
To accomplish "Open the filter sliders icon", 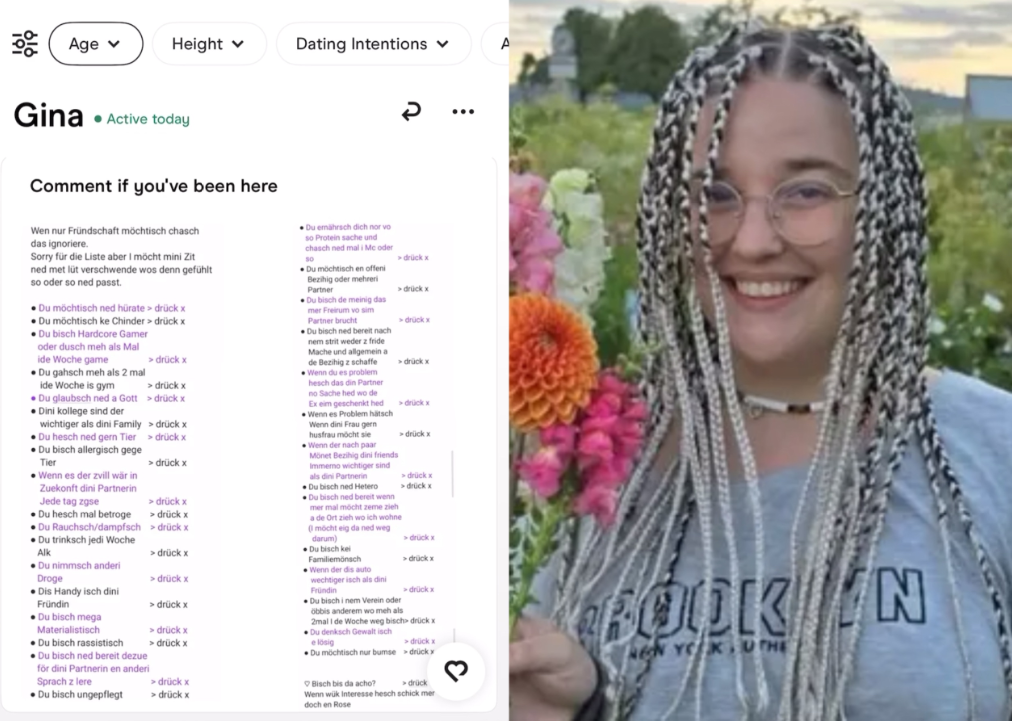I will coord(25,44).
